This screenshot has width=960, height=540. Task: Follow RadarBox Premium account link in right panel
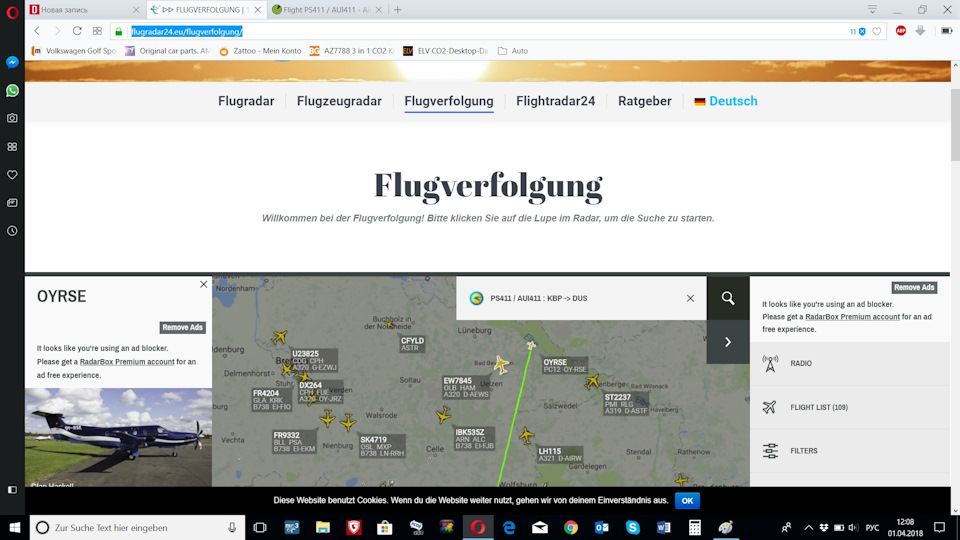852,317
